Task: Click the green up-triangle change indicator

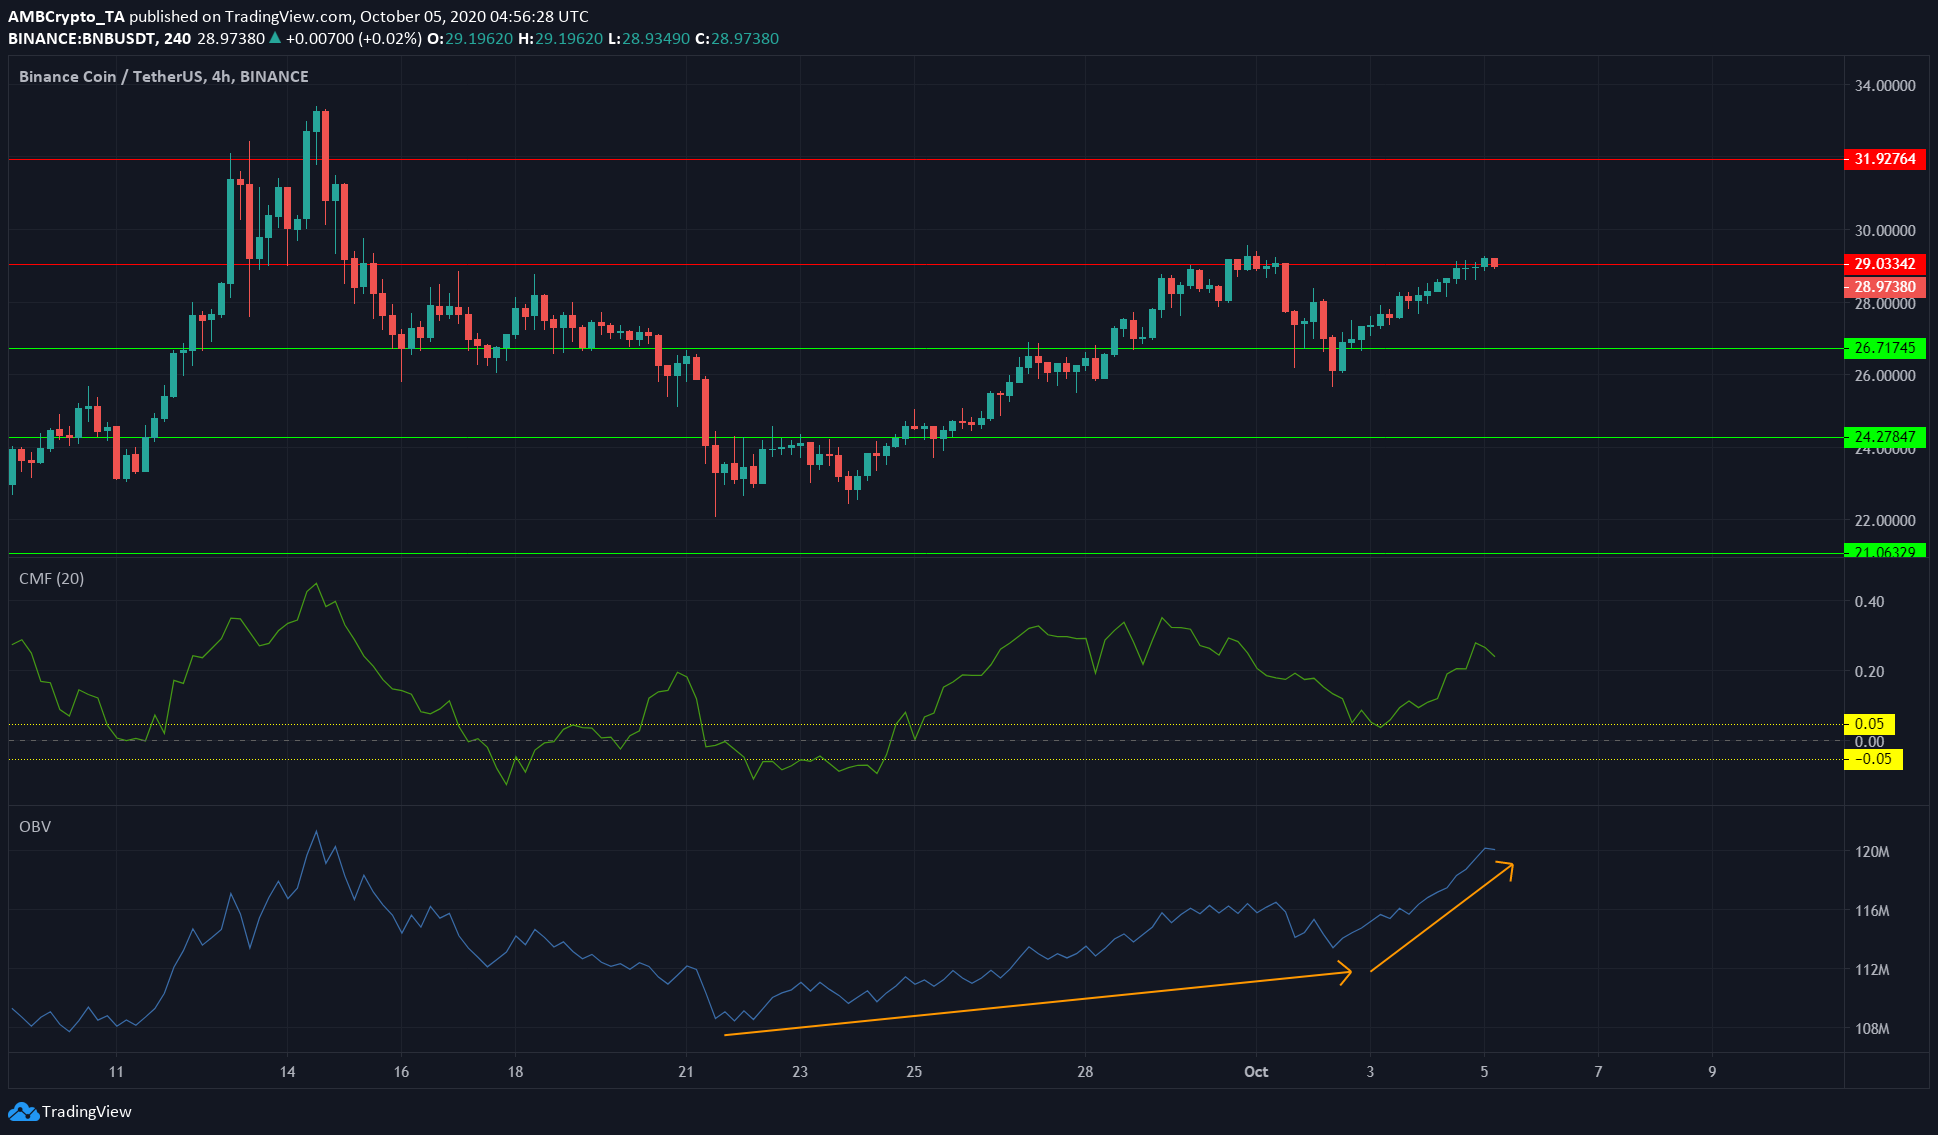Action: pyautogui.click(x=275, y=38)
